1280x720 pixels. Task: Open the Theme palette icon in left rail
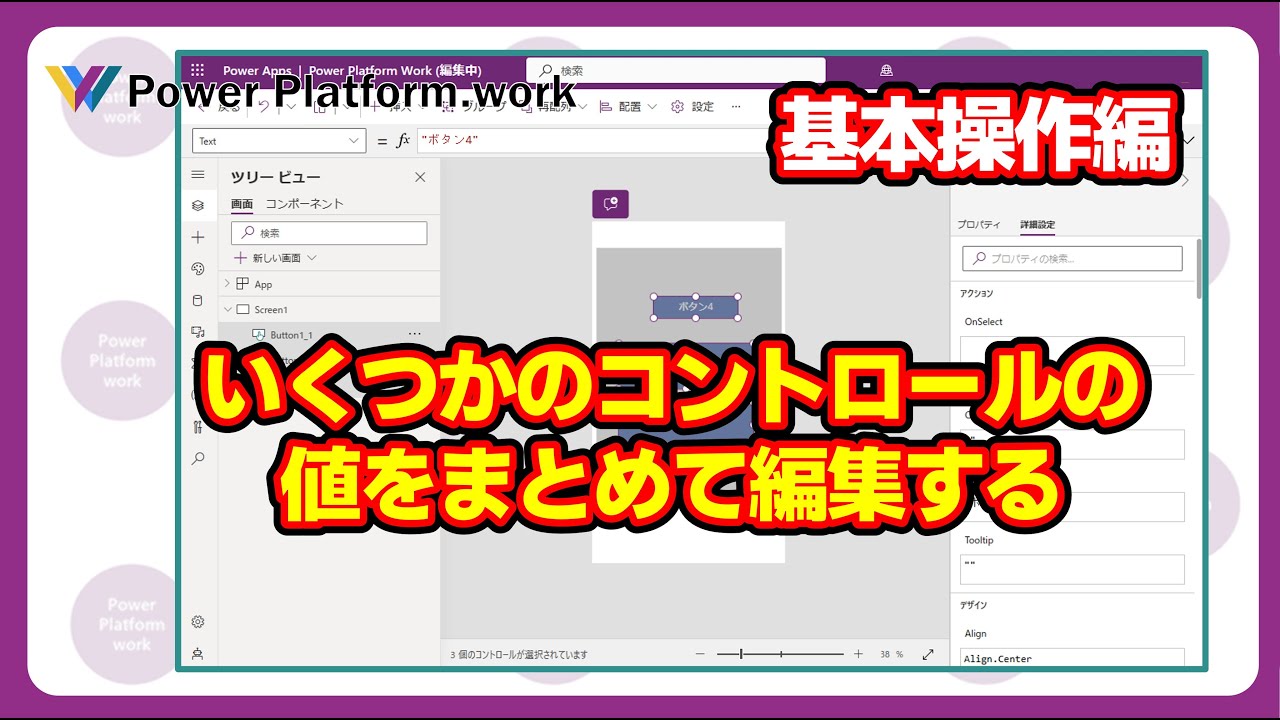198,268
